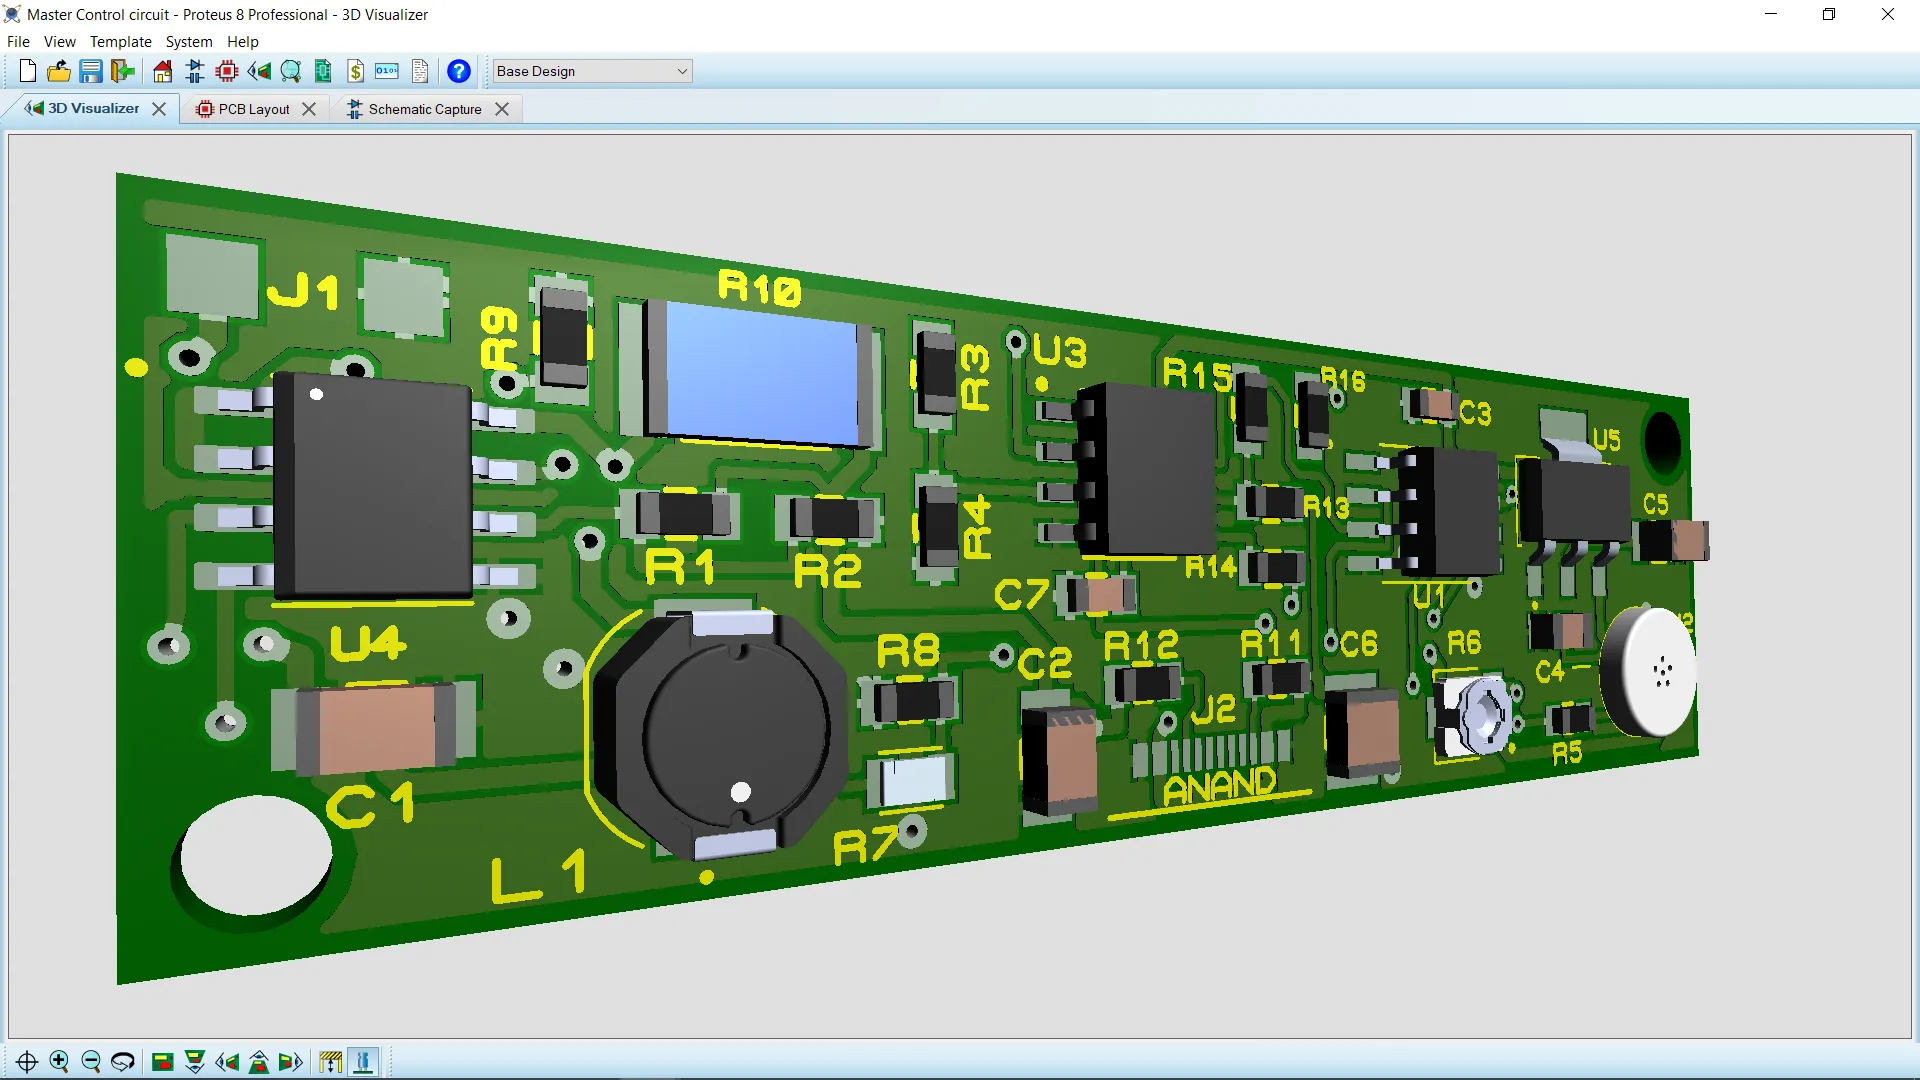Image resolution: width=1920 pixels, height=1080 pixels.
Task: Toggle component height bounds display
Action: 330,1061
